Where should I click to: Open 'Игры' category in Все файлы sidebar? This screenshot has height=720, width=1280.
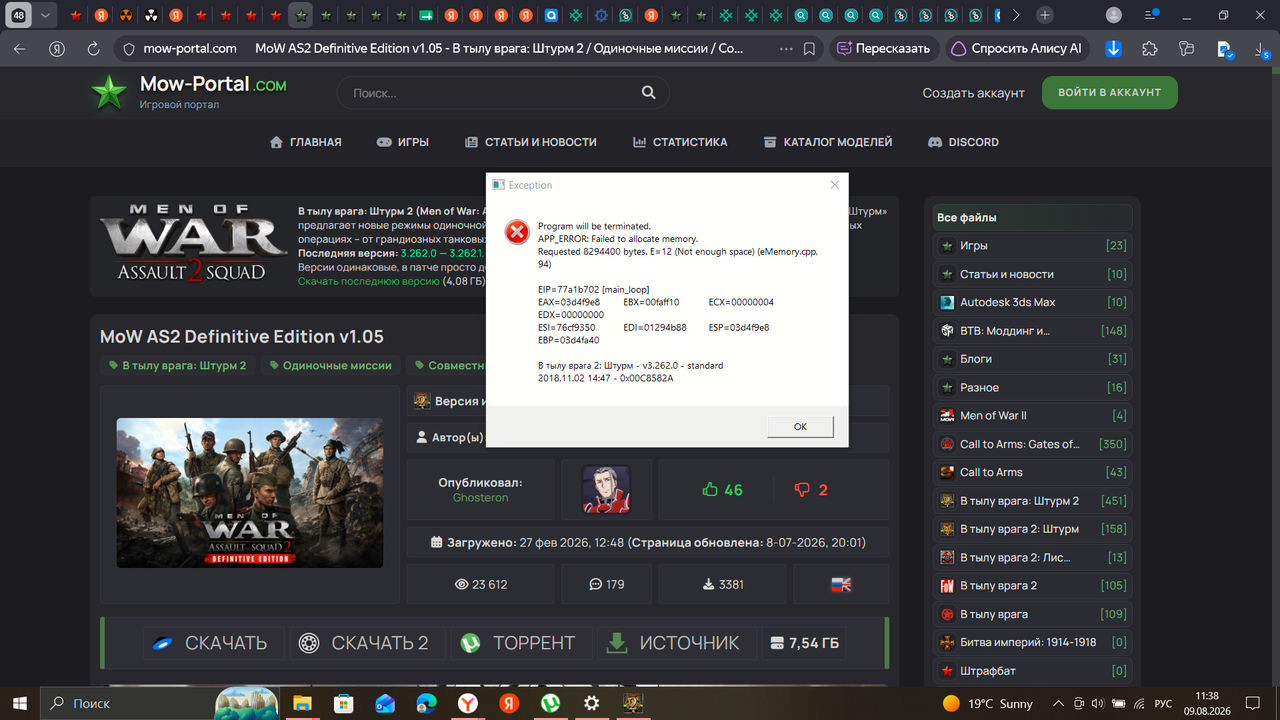click(1032, 246)
